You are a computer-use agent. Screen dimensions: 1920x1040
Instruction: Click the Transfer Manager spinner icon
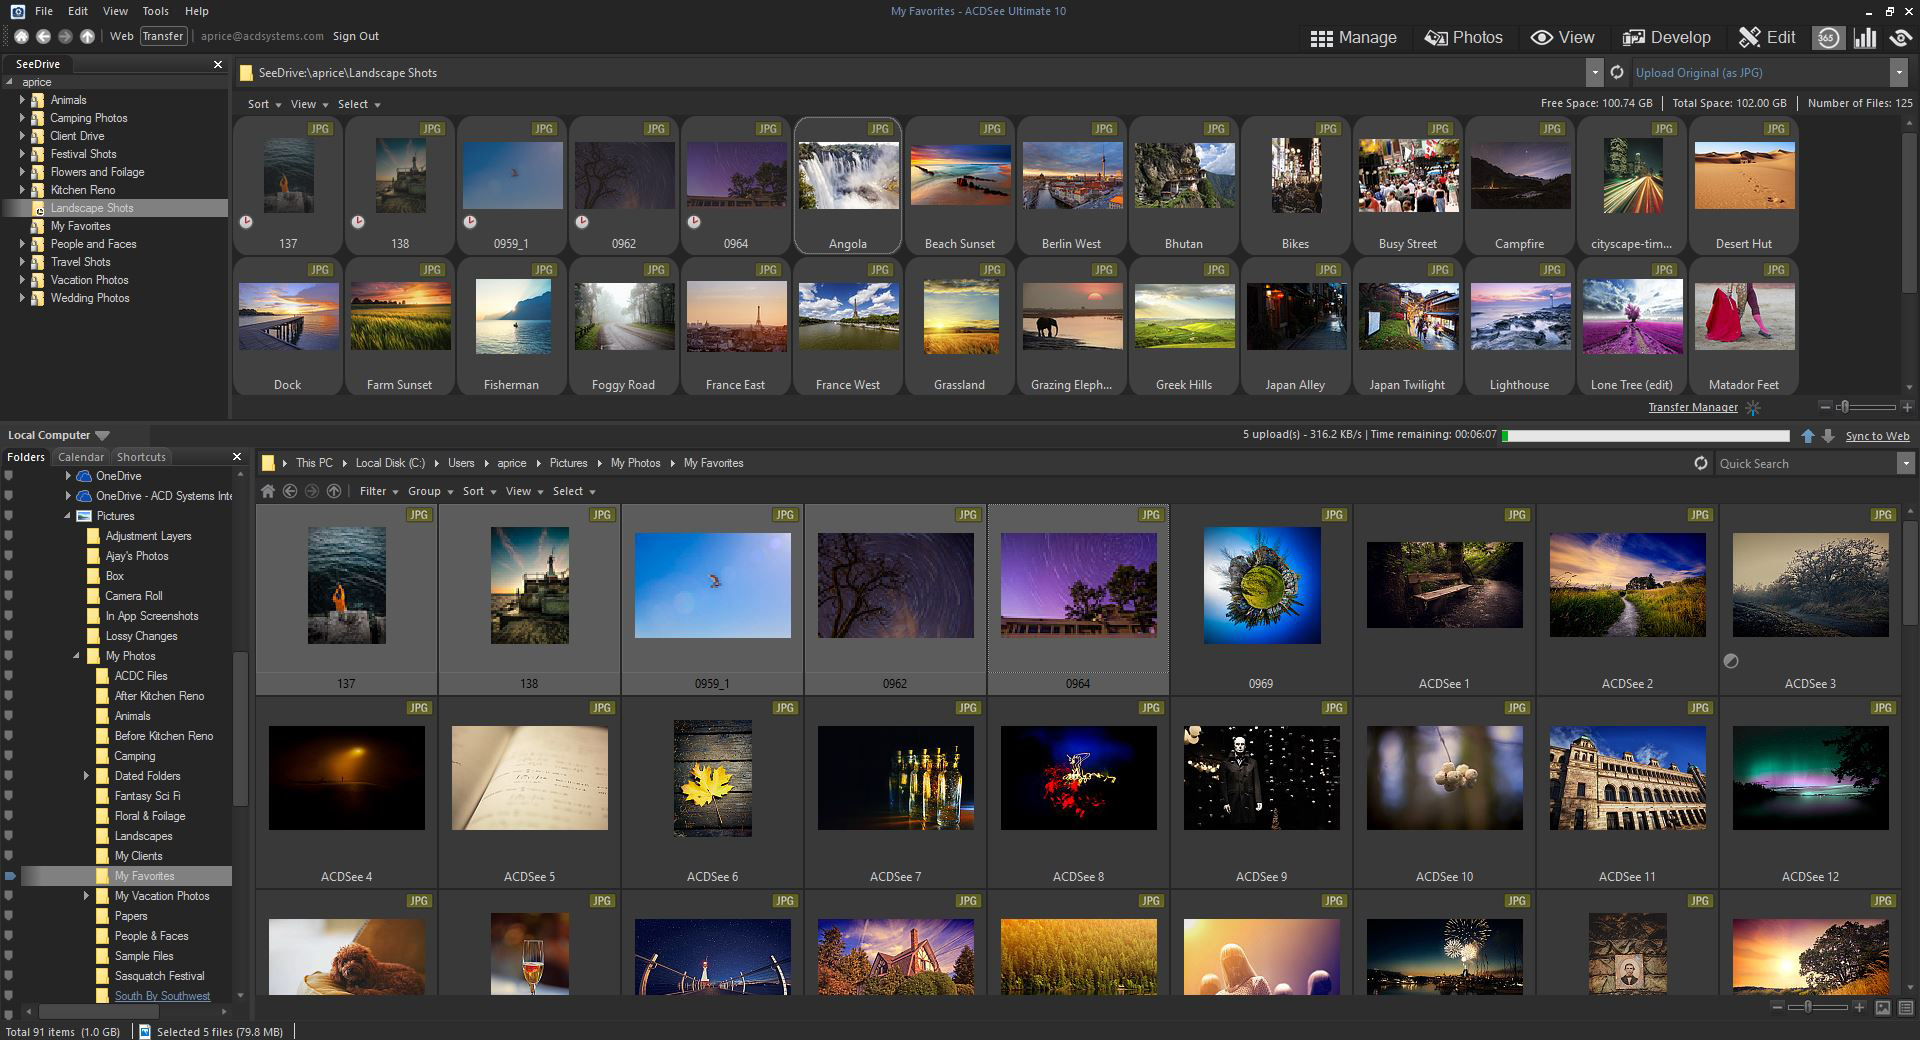coord(1753,408)
